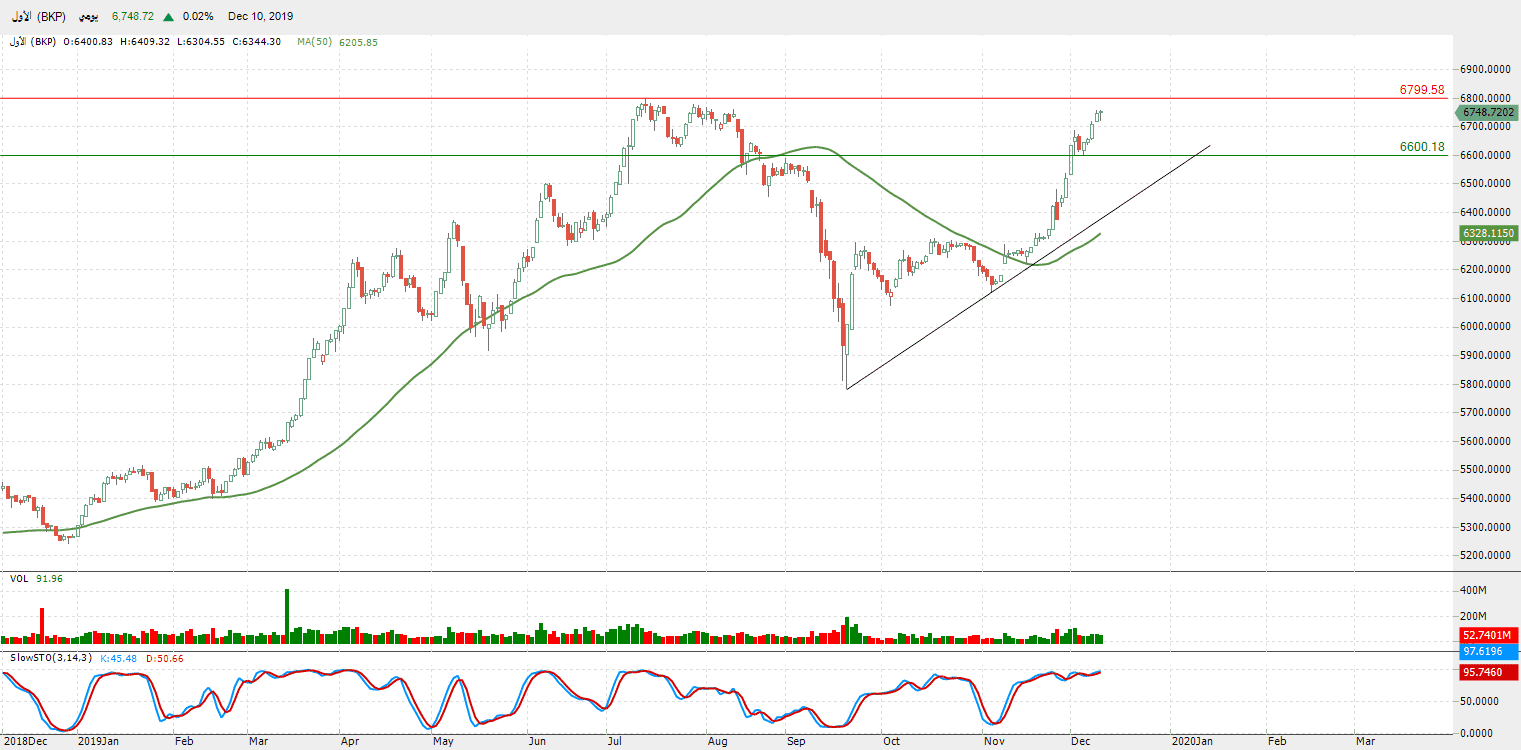Click the open value O:6400.83
The width and height of the screenshot is (1521, 750).
click(x=90, y=42)
